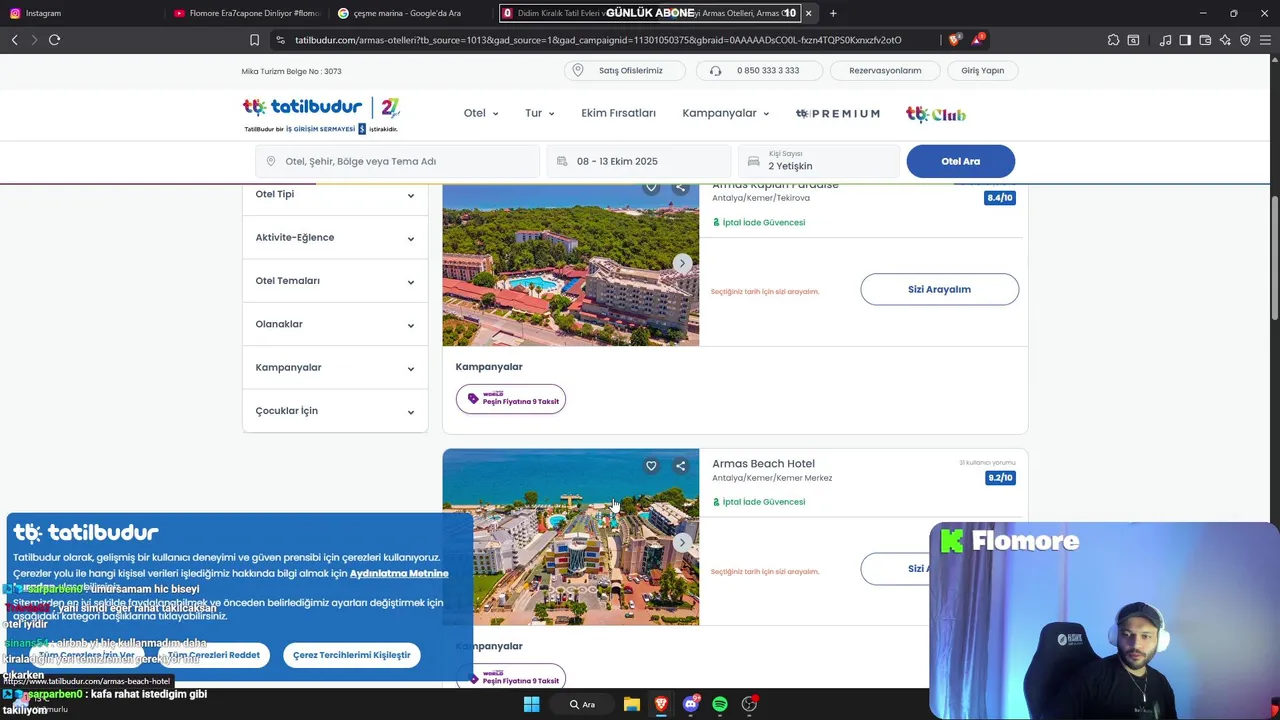Open Rezervasyonlarım page

pos(885,71)
